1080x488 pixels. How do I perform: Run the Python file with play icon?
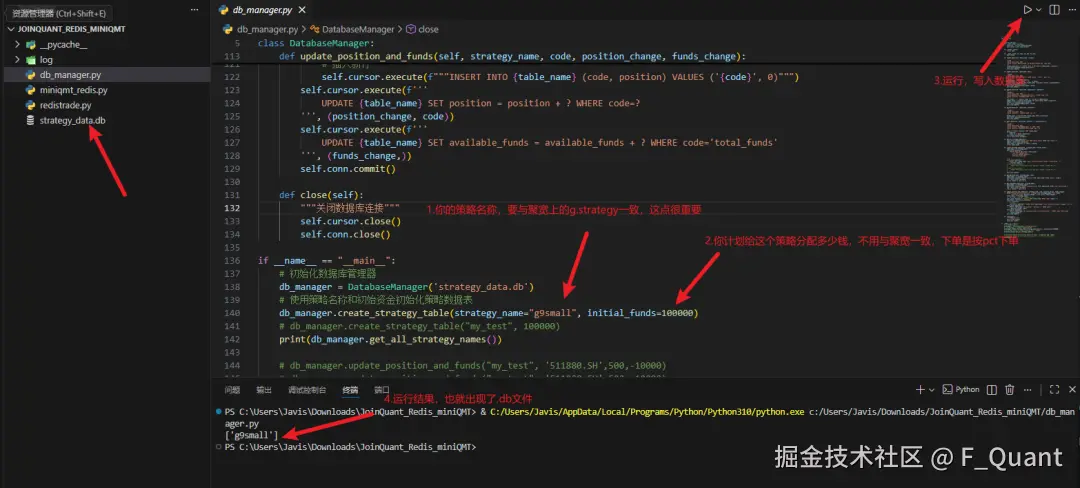[x=1027, y=10]
